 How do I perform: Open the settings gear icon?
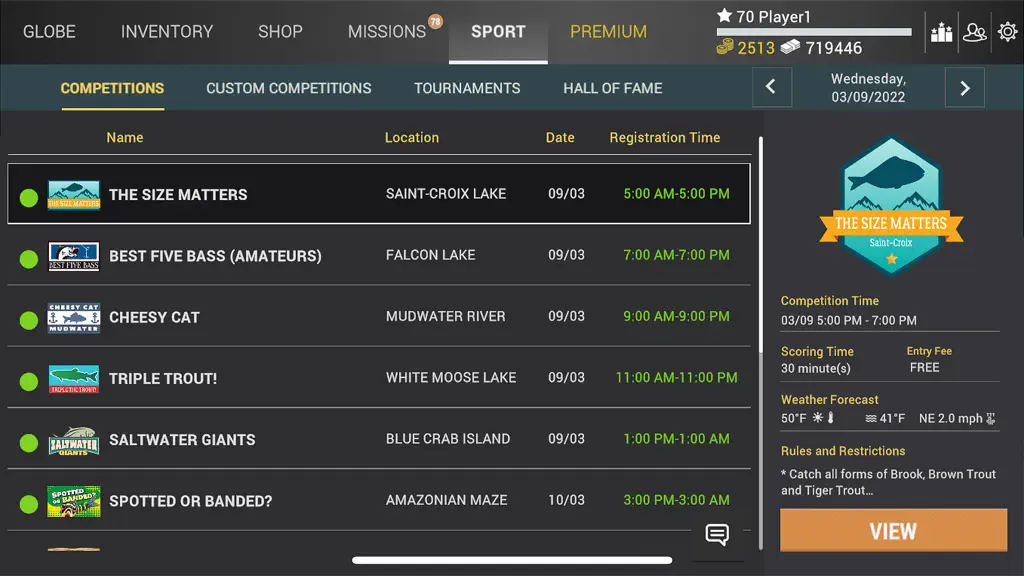point(1008,31)
